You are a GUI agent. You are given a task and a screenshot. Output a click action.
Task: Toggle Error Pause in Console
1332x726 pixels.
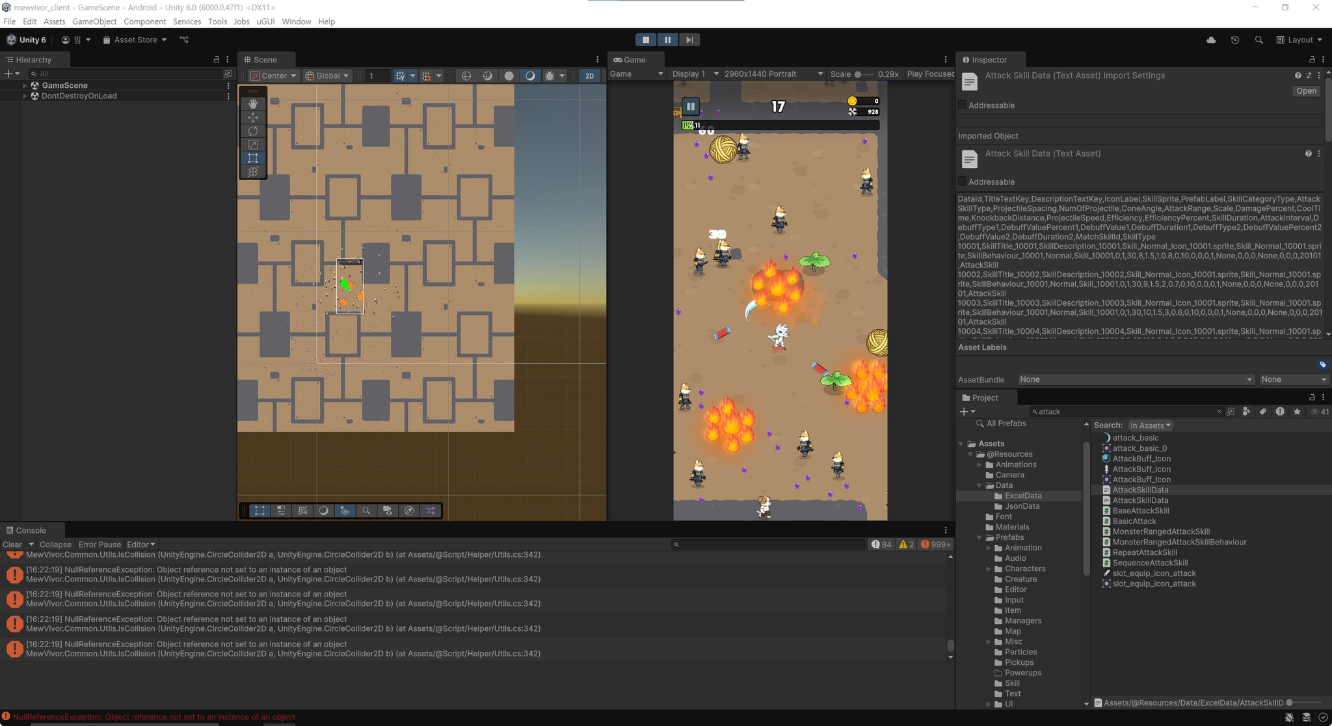coord(100,545)
